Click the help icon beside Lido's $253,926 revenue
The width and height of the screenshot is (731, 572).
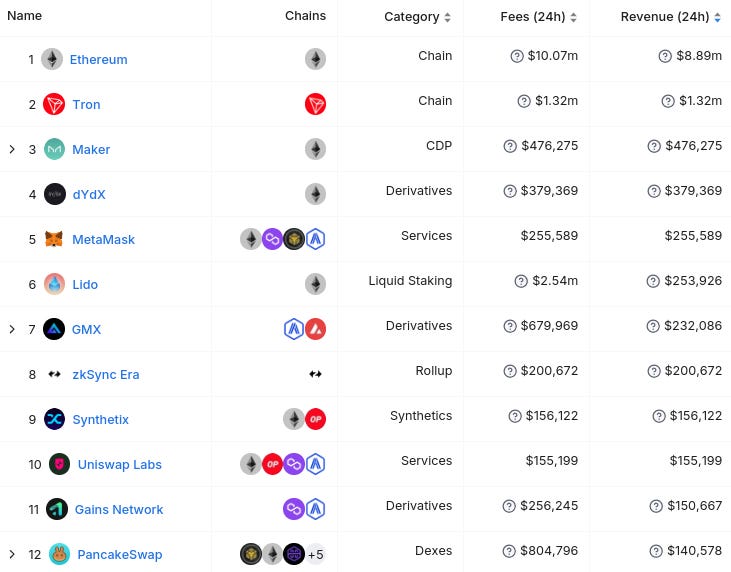point(653,281)
